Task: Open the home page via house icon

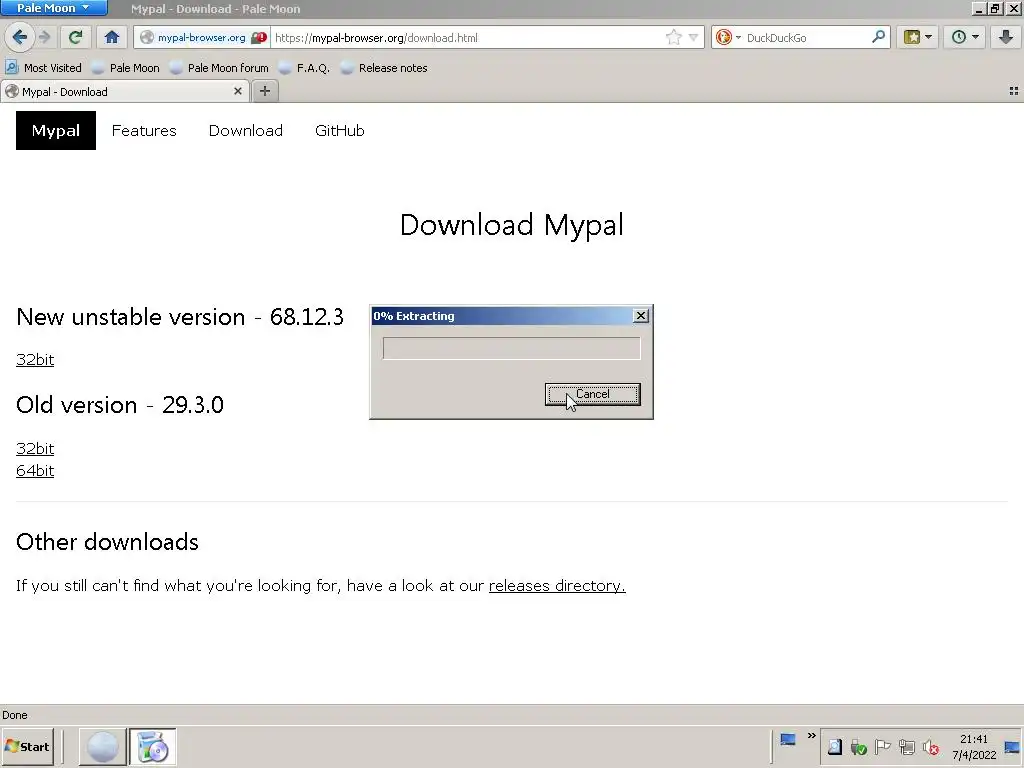Action: (x=112, y=37)
